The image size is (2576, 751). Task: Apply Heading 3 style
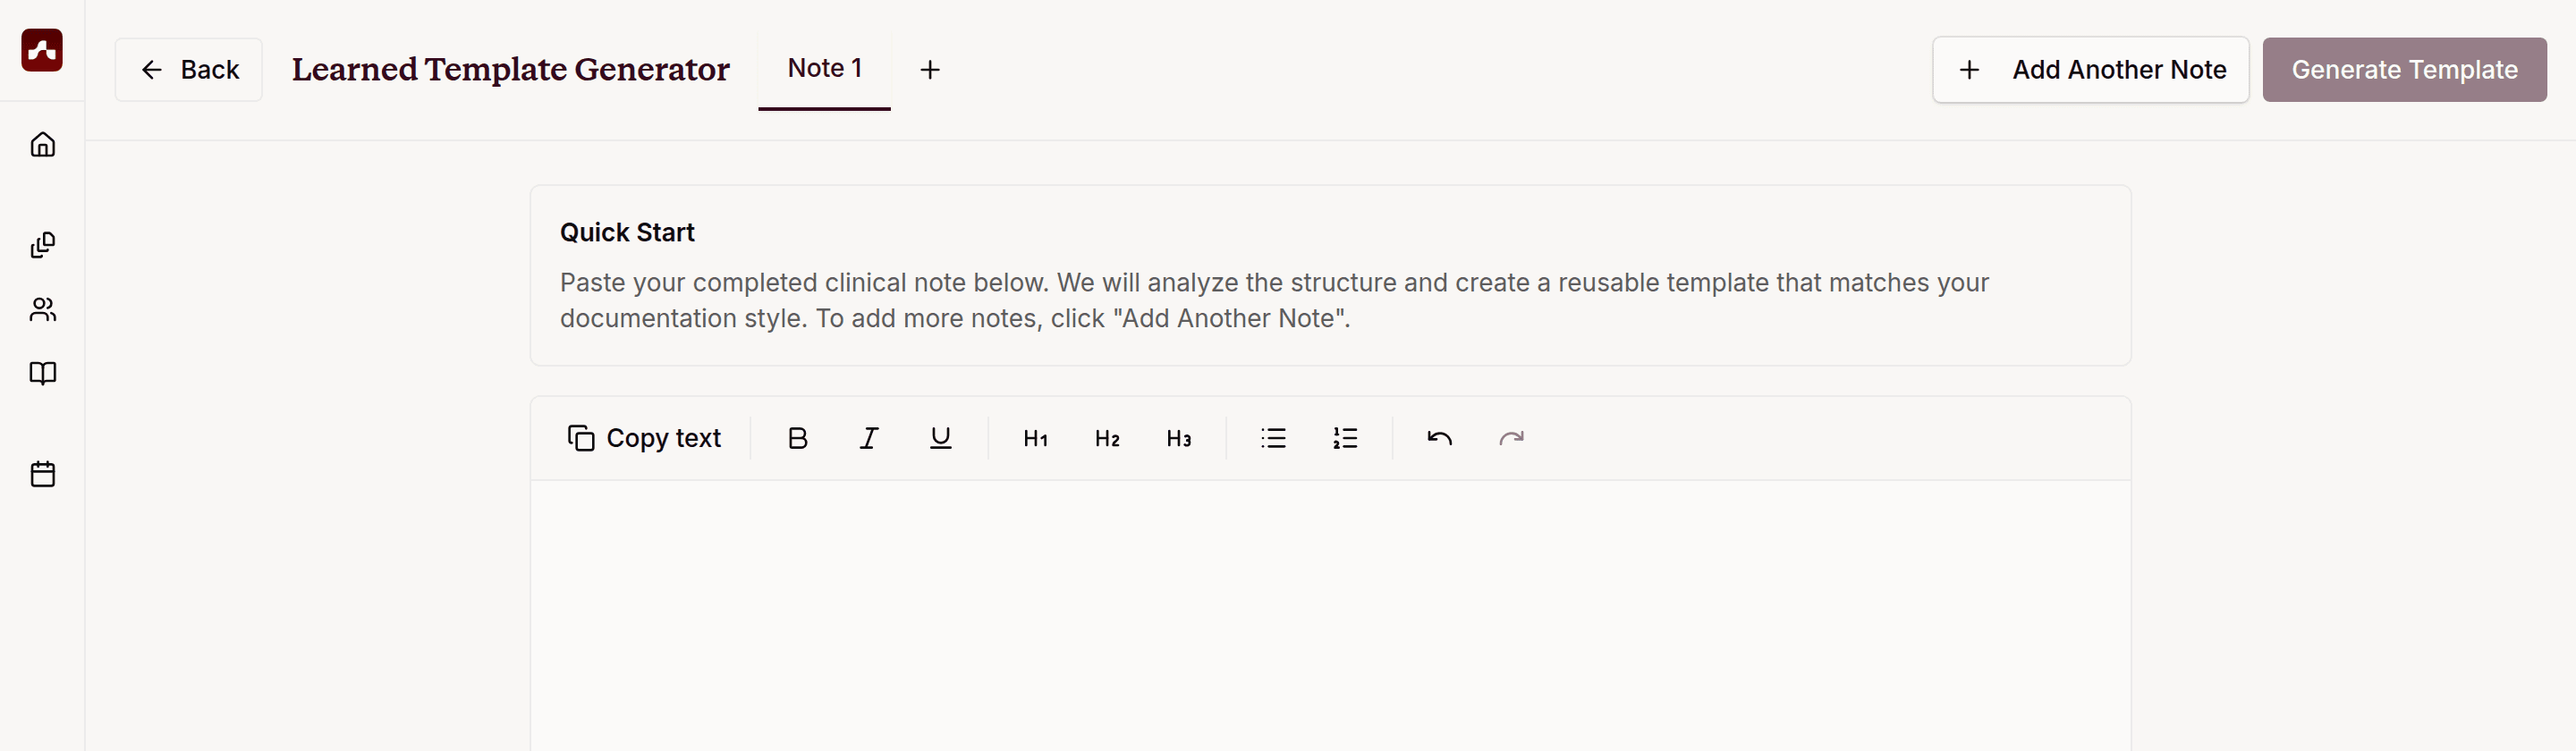[1179, 438]
